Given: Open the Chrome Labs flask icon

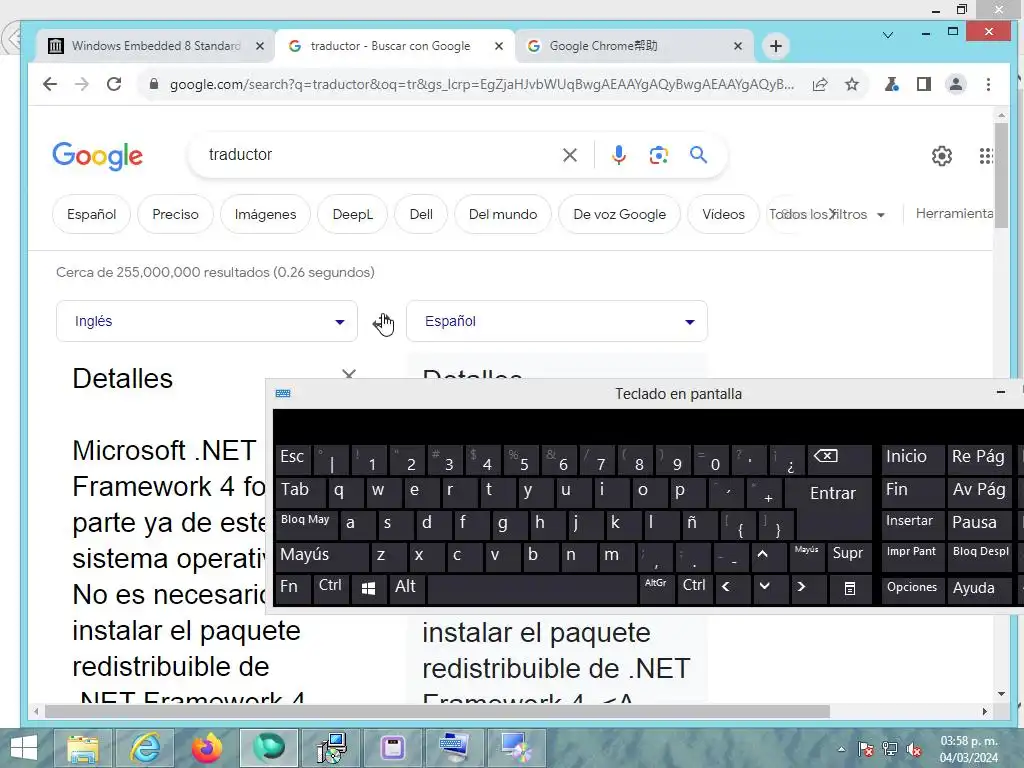Looking at the screenshot, I should pyautogui.click(x=891, y=84).
